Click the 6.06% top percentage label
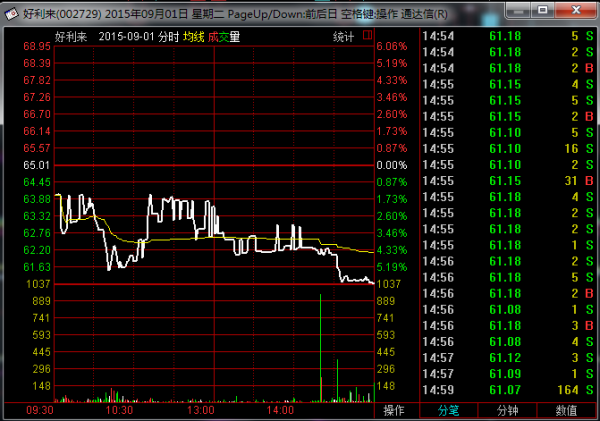Image resolution: width=600 pixels, height=421 pixels. click(392, 47)
